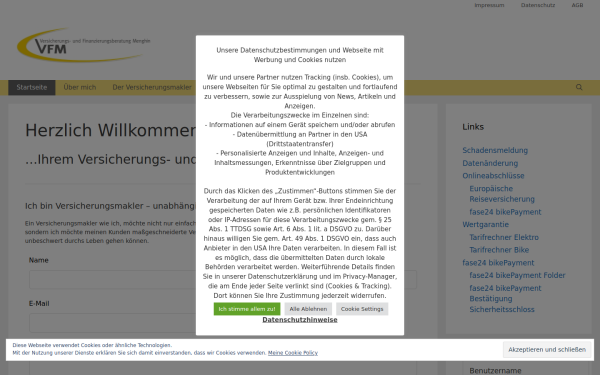Open 'fase24 bikePayment Bestätigung Sicherheitsschloss' link
Screen dimensions: 600x375
click(x=505, y=299)
